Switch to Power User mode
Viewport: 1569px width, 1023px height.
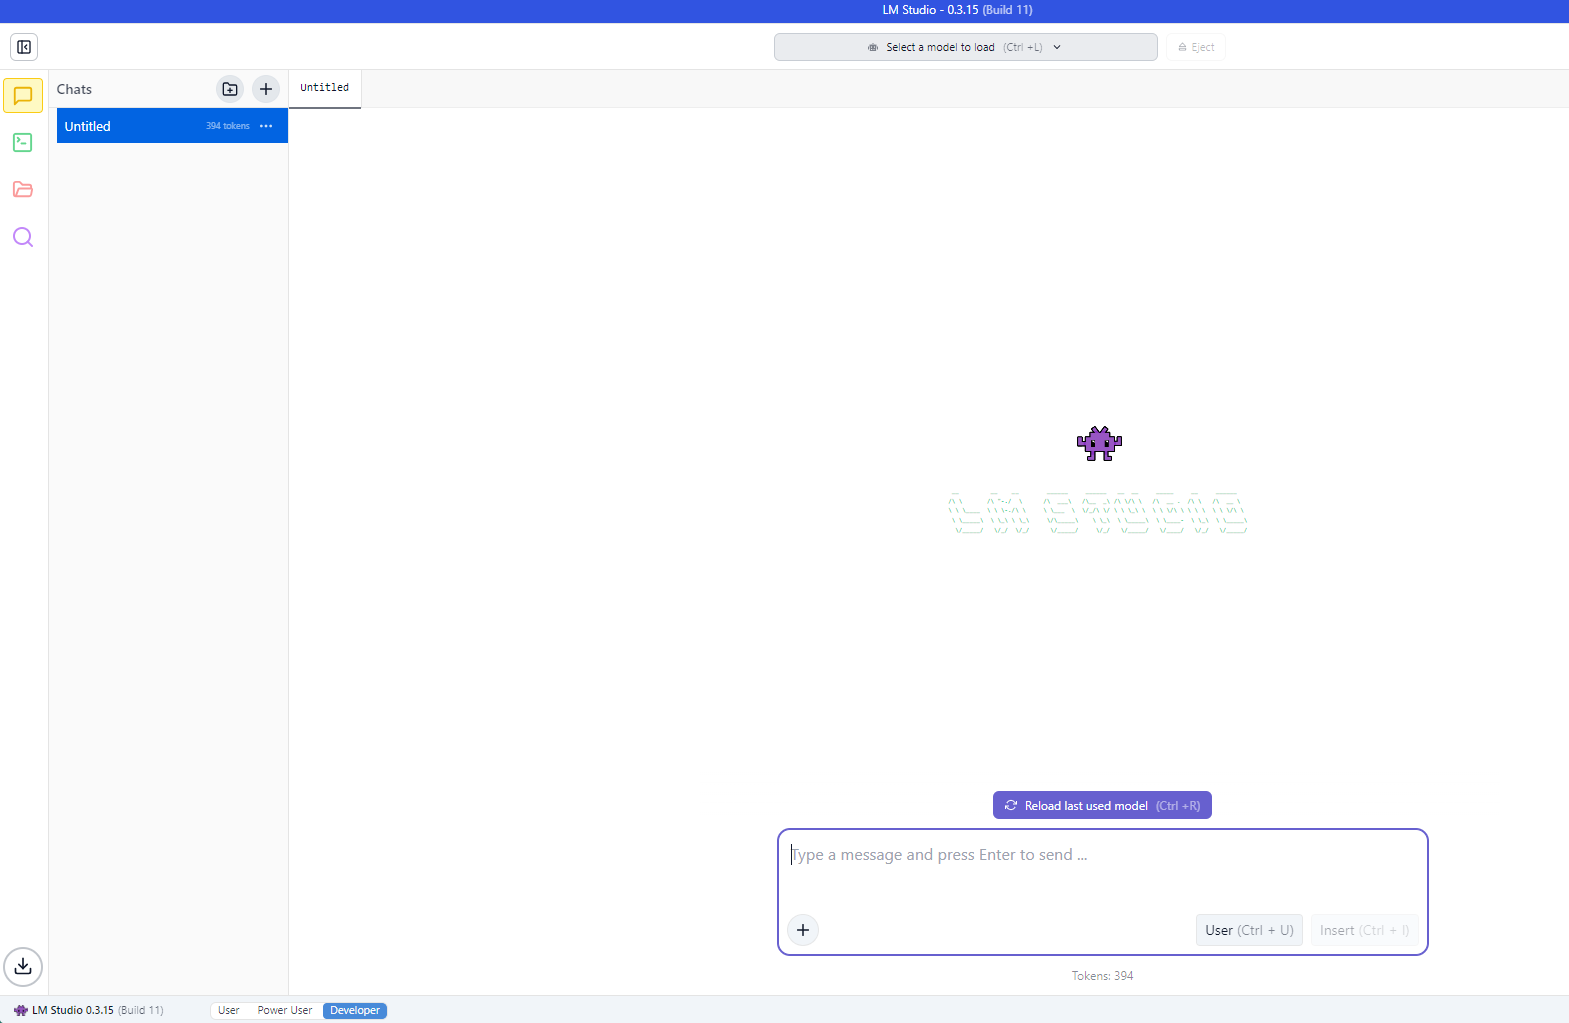285,1010
